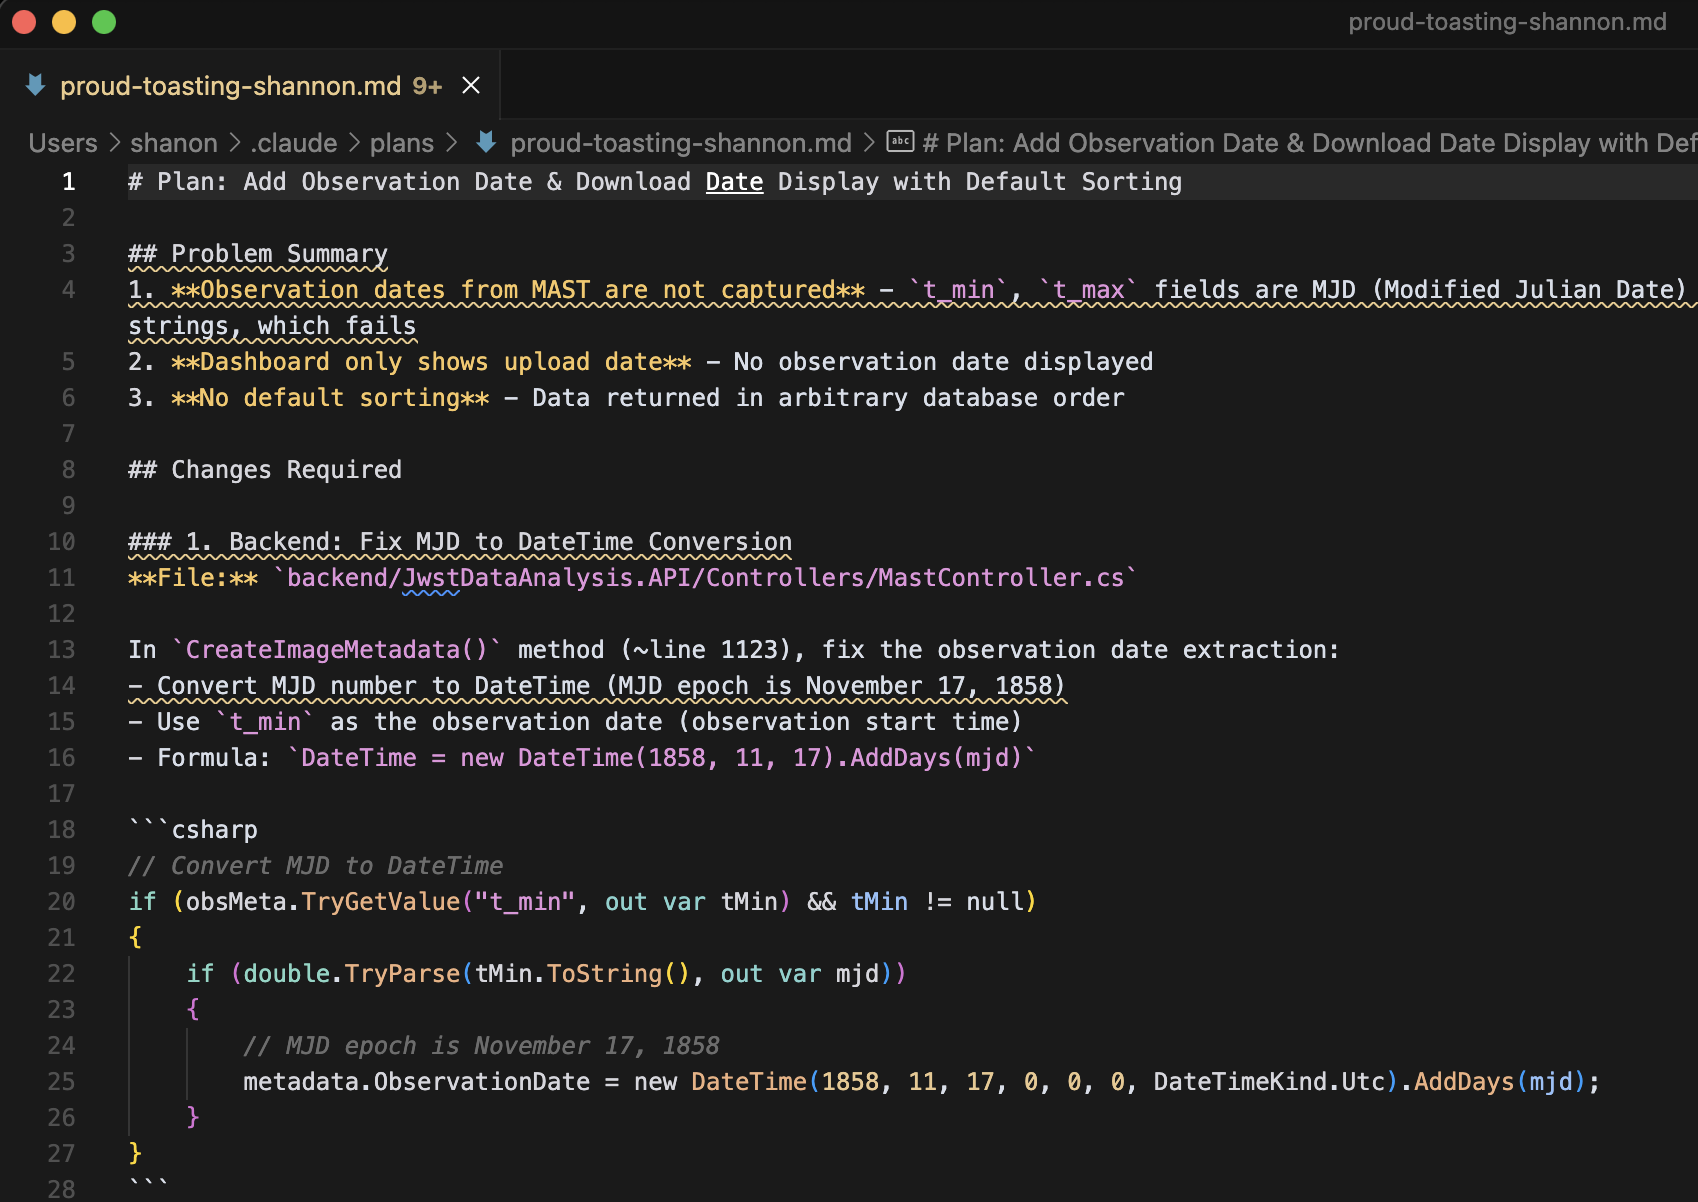
Task: Click '### 1. Backend: Fix MJD to DateTime Conversion' heading
Action: click(x=460, y=542)
